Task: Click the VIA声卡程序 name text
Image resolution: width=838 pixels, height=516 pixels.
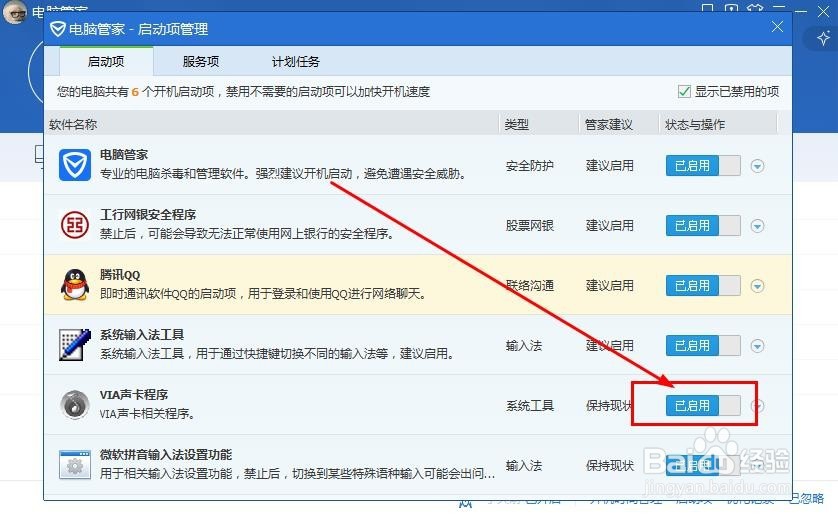Action: click(x=134, y=395)
